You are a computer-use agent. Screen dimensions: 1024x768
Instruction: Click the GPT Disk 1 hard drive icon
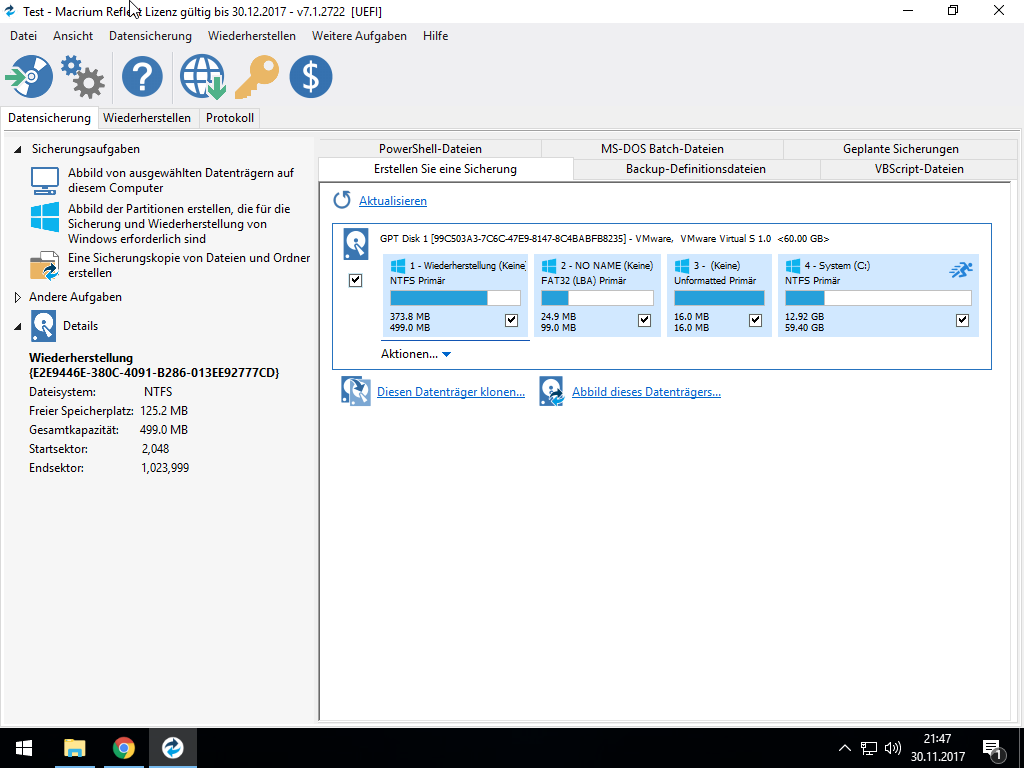click(356, 244)
